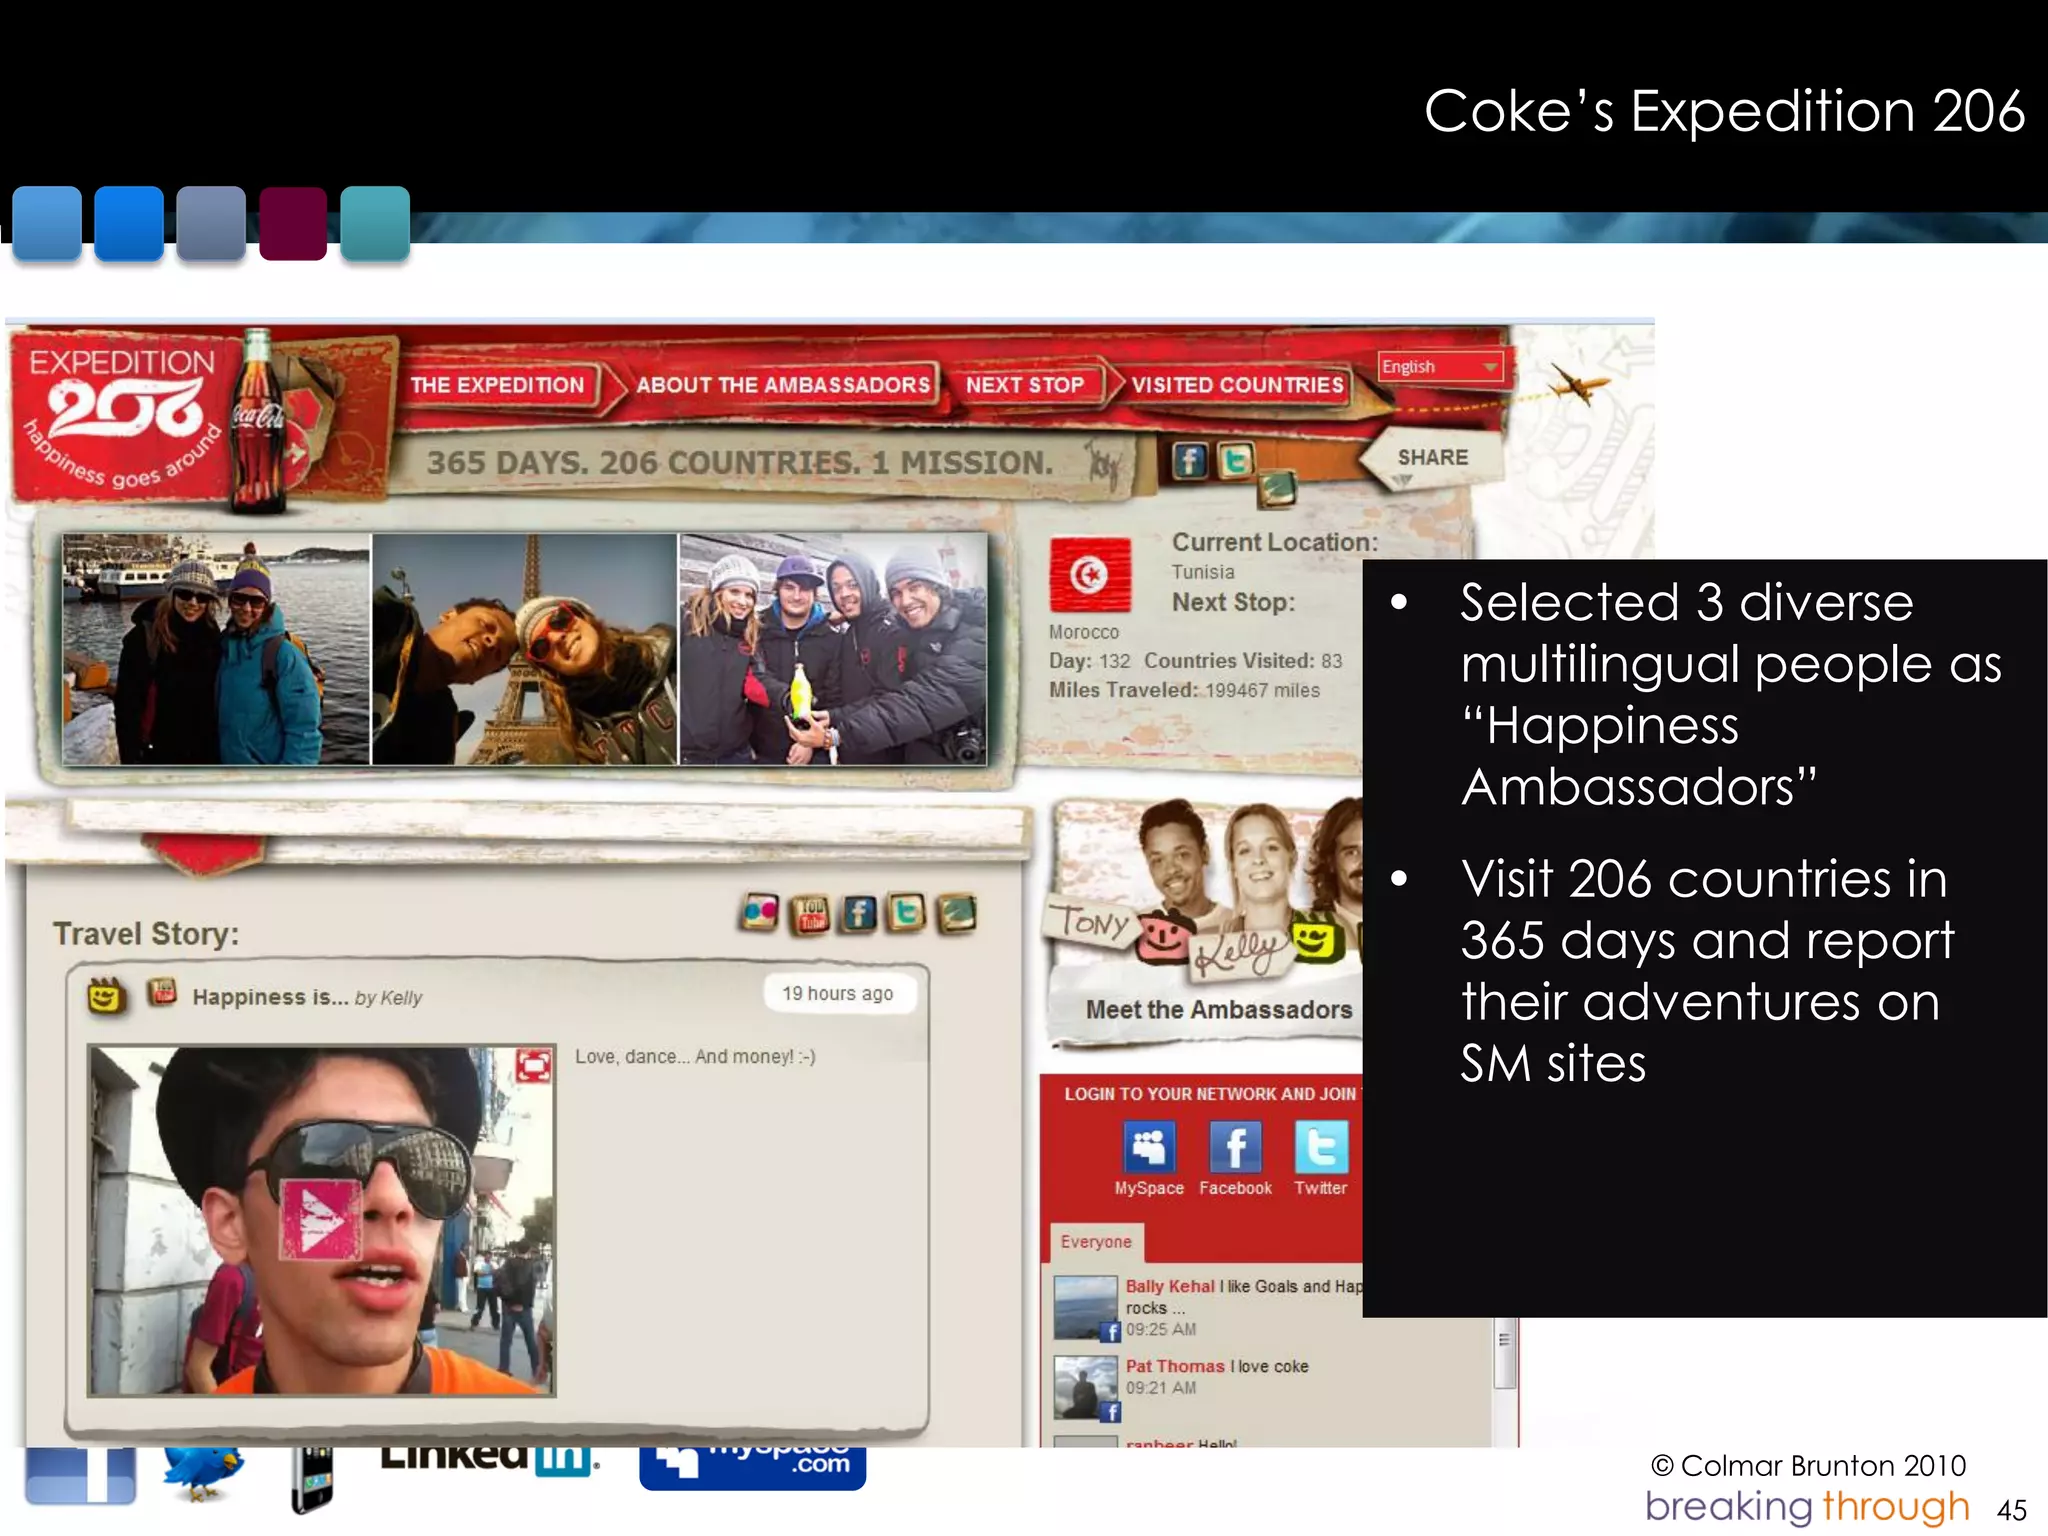Click smiley icon beside Happiness is post
This screenshot has height=1536, width=2048.
coord(105,996)
